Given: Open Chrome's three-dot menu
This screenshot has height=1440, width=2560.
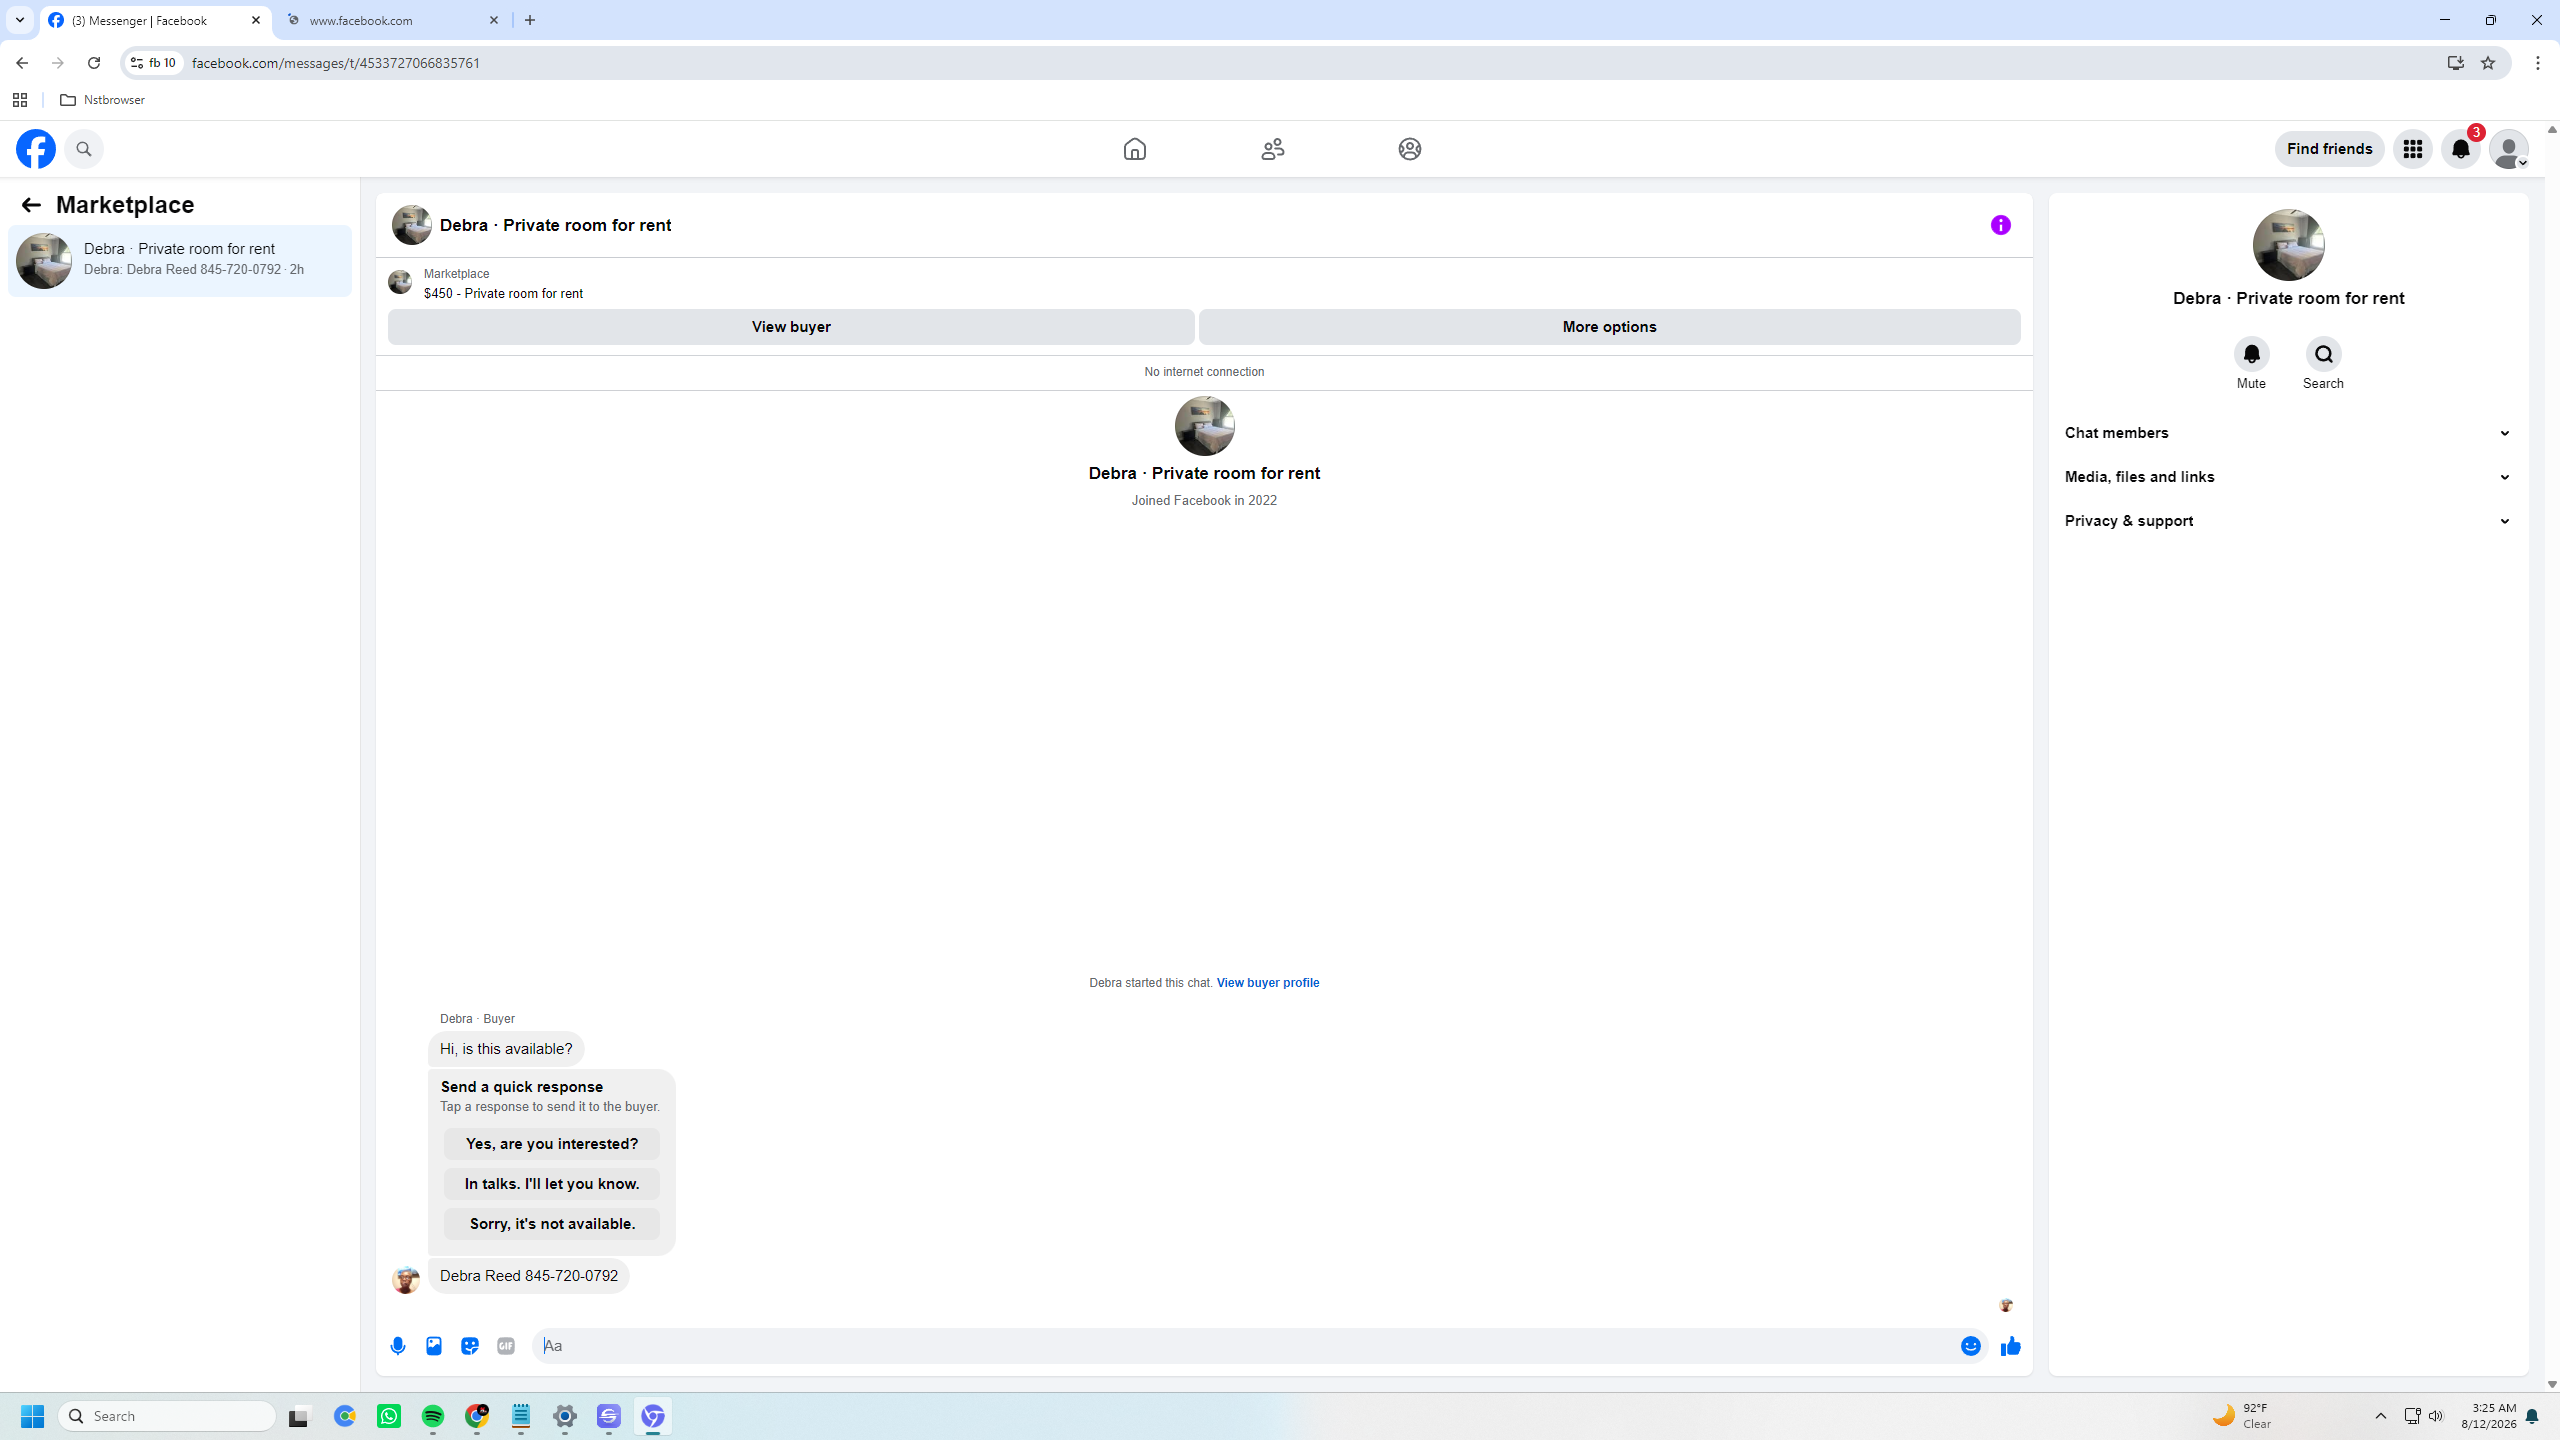Looking at the screenshot, I should [2538, 63].
